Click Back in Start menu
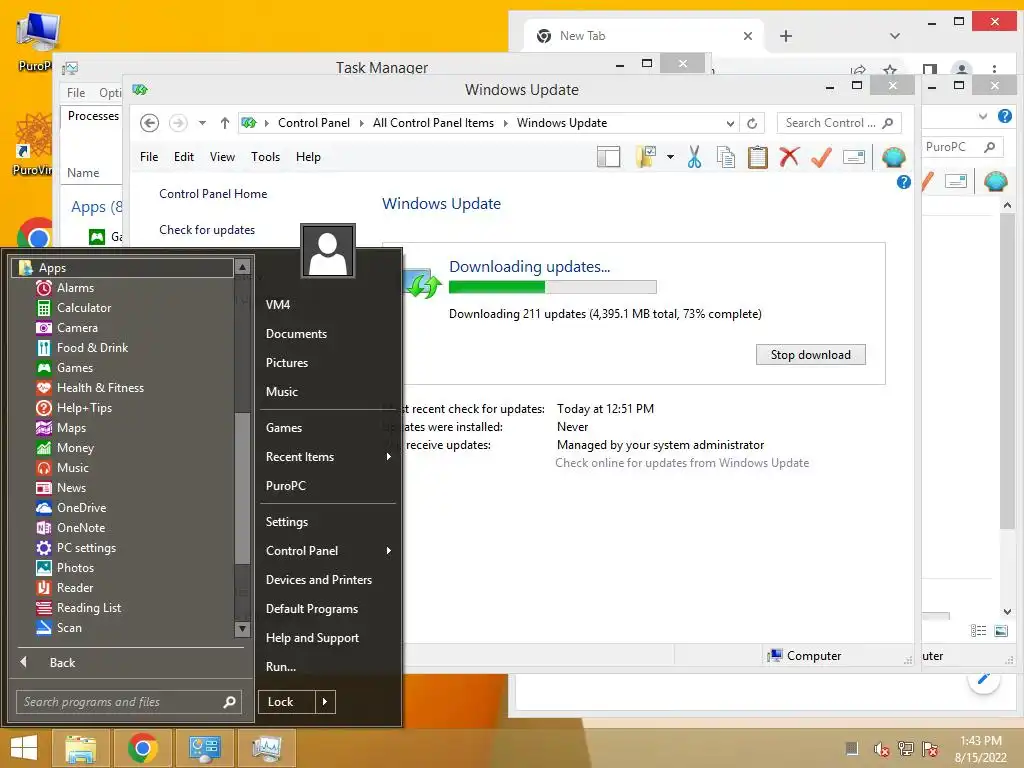Screen dimensions: 1024x768 tap(62, 663)
